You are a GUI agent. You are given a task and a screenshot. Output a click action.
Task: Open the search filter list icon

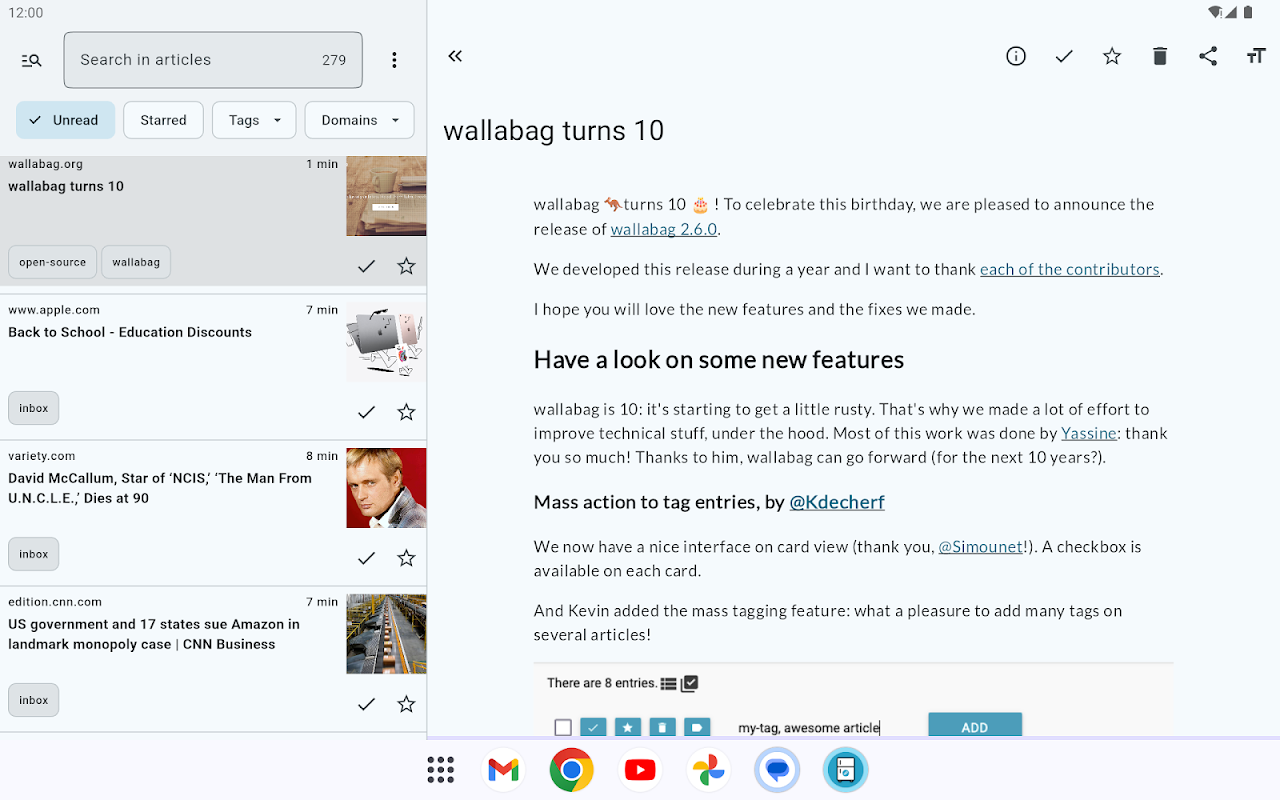tap(31, 60)
